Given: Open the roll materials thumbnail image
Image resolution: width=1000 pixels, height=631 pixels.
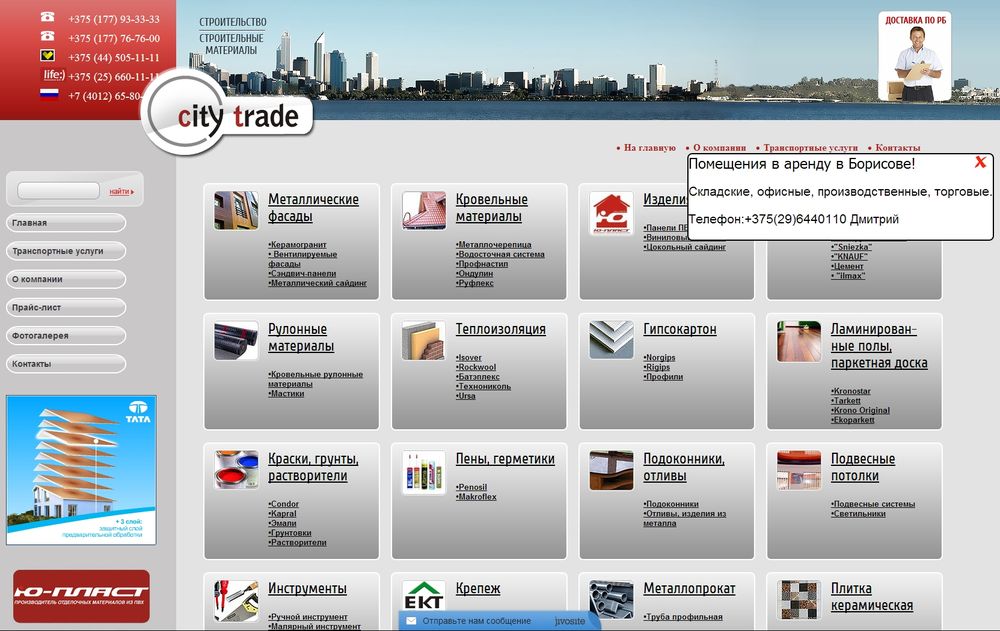Looking at the screenshot, I should (x=236, y=341).
